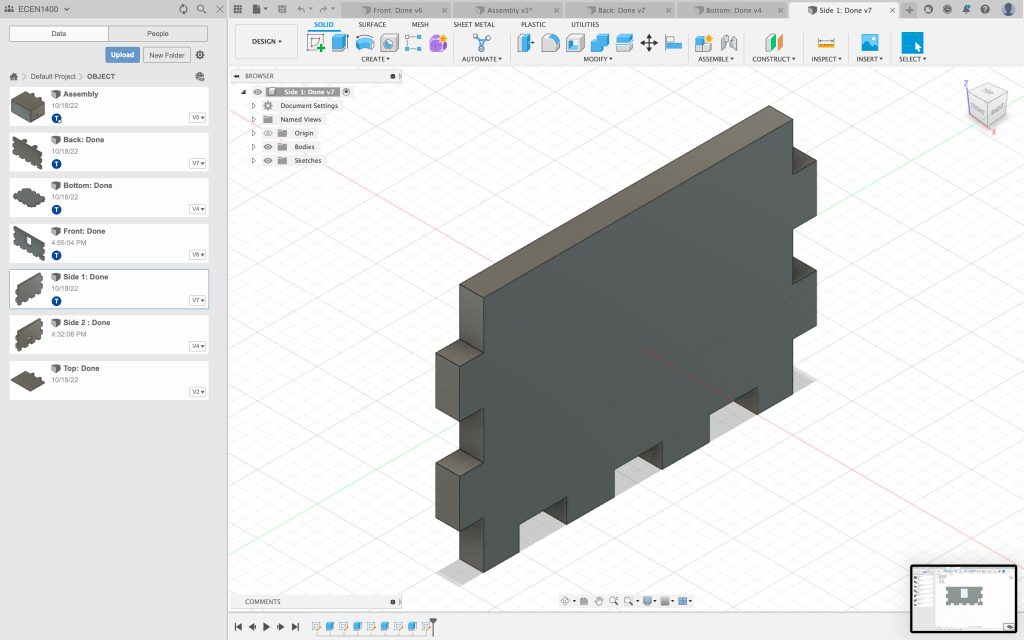Open the Assembly v5 document tab
This screenshot has width=1024, height=640.
[x=509, y=10]
